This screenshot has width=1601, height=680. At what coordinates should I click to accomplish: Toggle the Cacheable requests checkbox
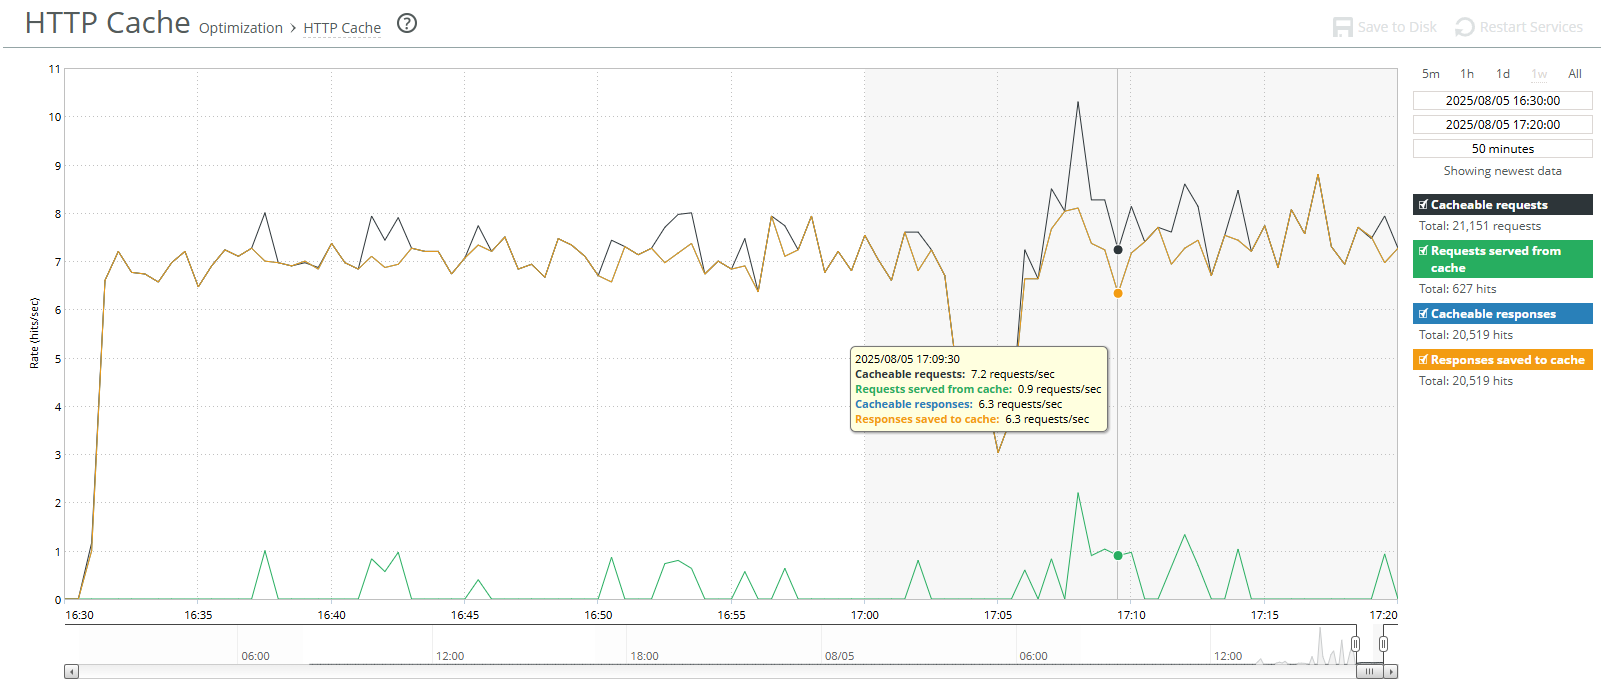pyautogui.click(x=1423, y=205)
